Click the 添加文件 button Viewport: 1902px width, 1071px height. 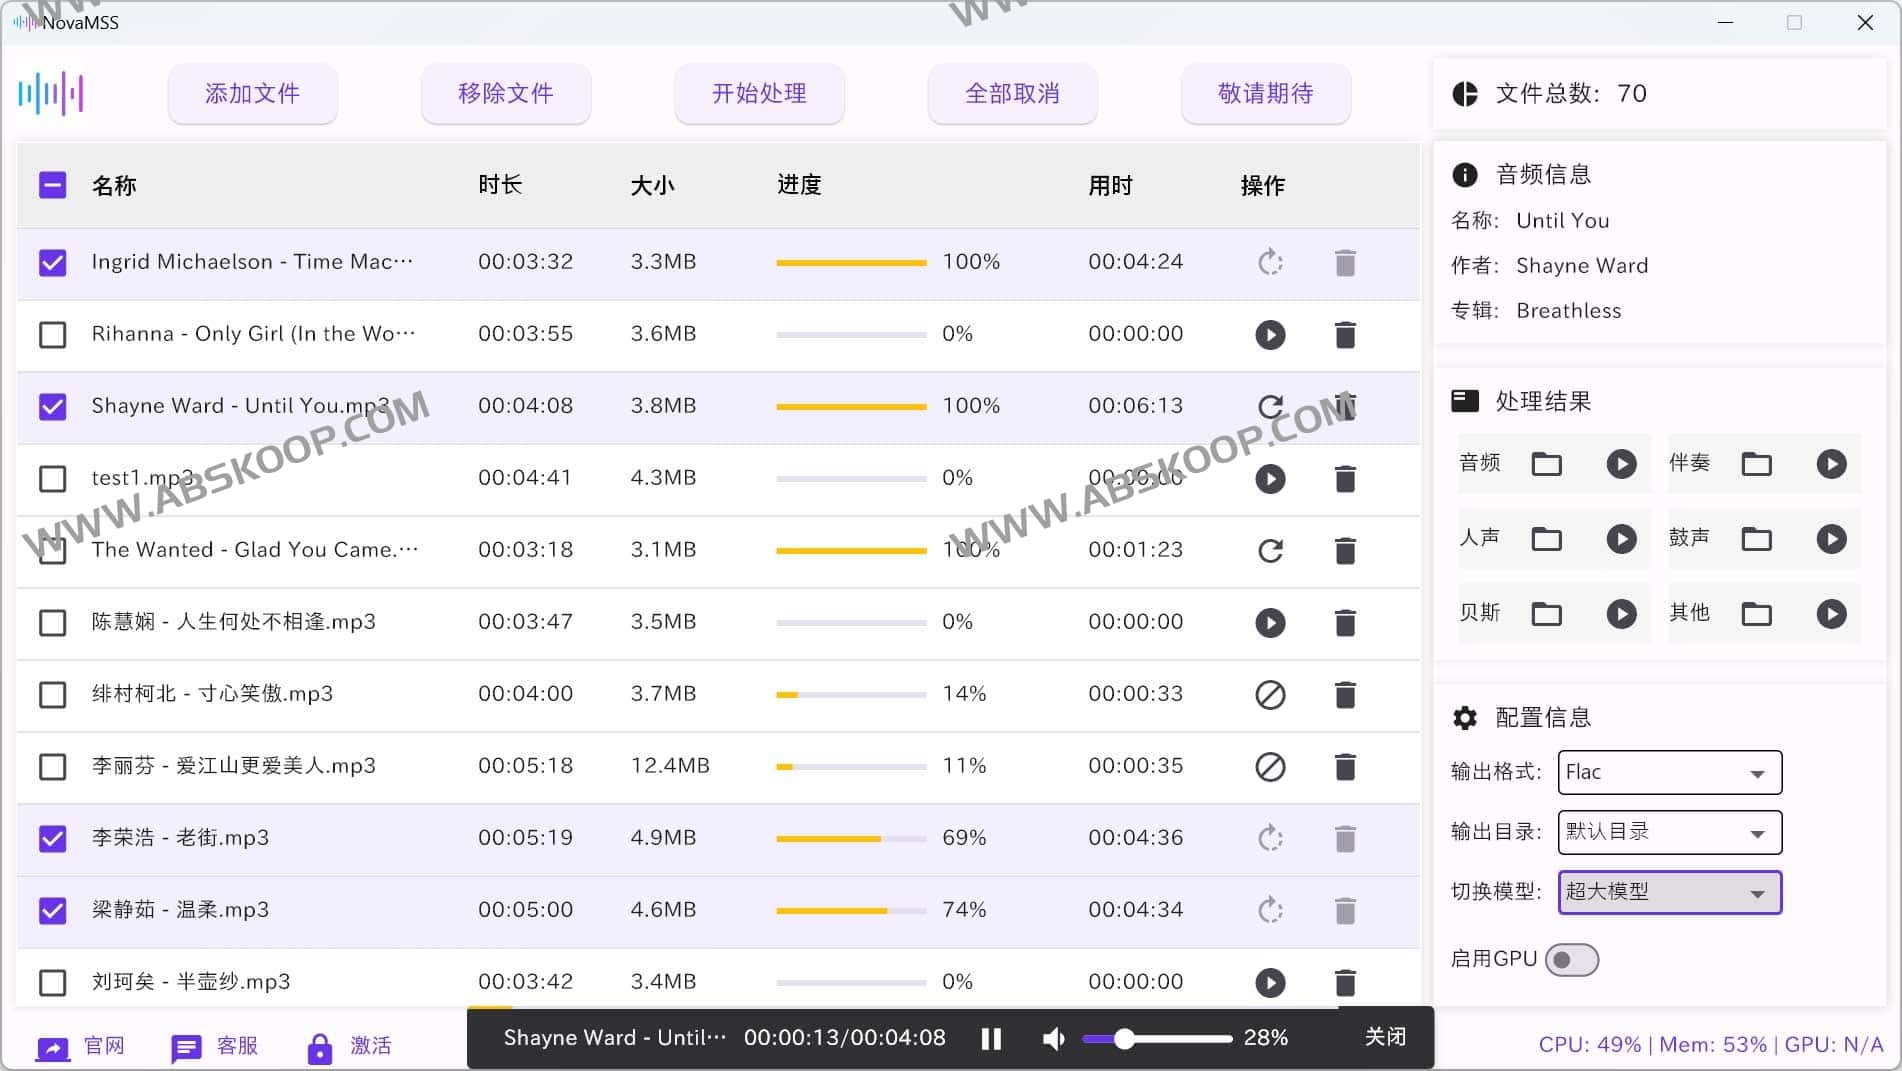[x=252, y=94]
